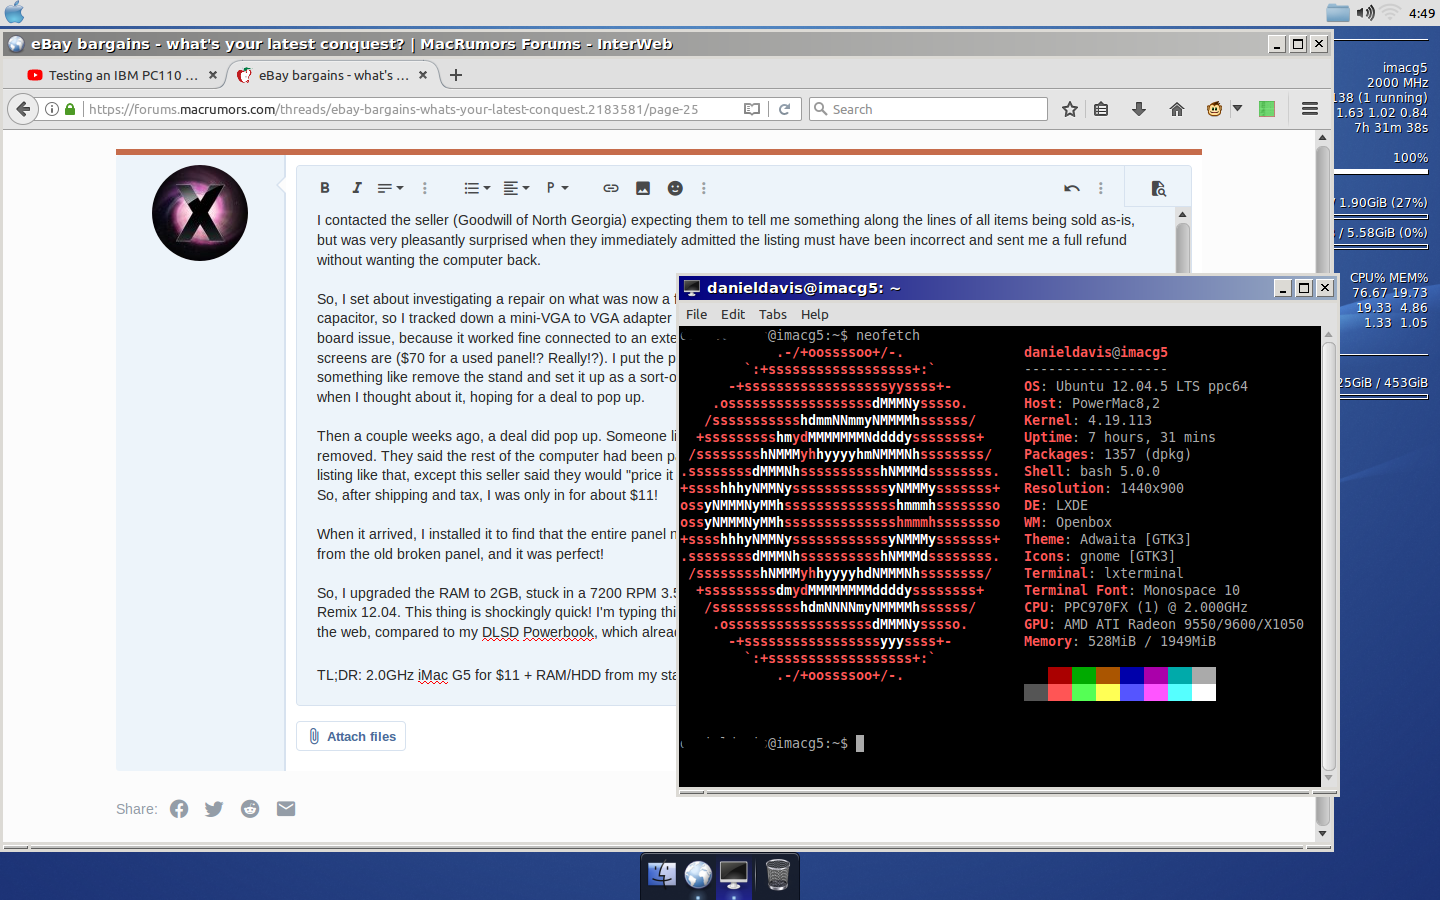Click the terminal scrollbar

tap(1329, 555)
